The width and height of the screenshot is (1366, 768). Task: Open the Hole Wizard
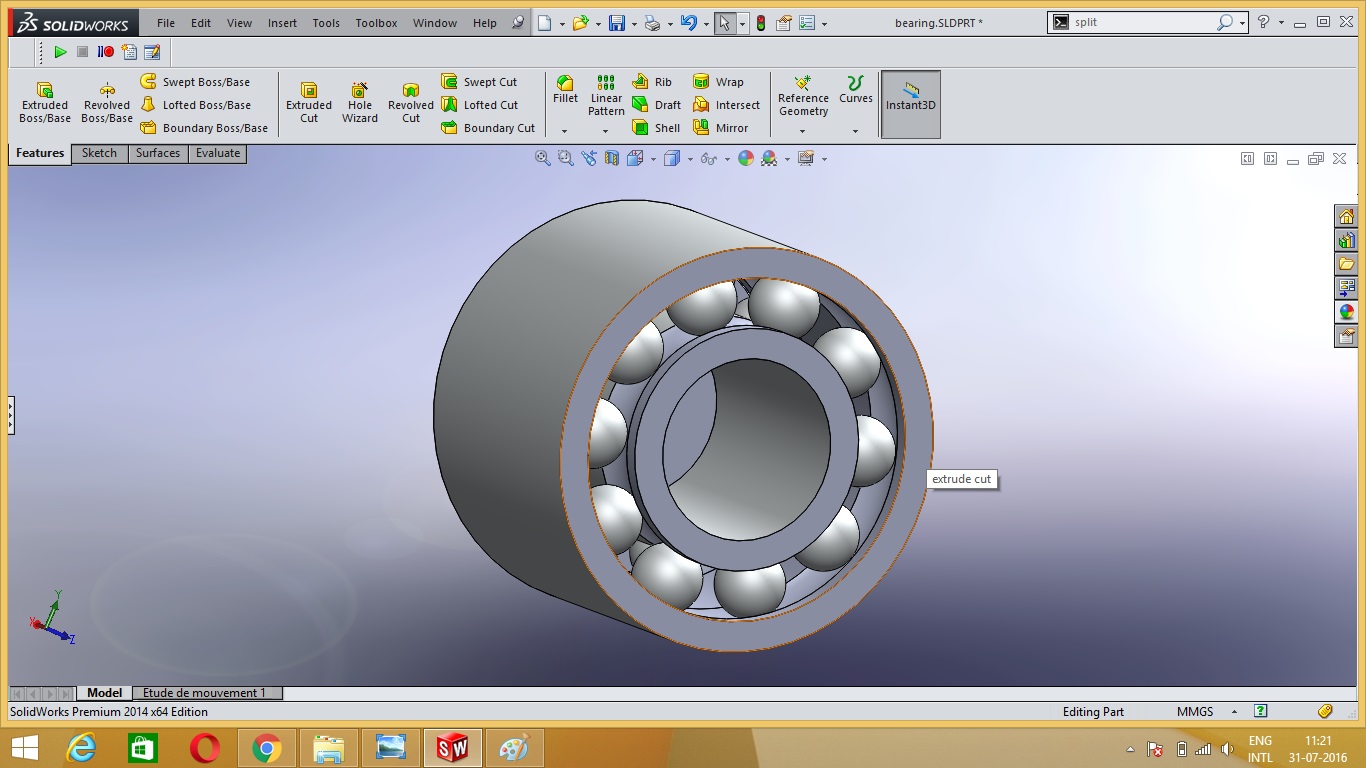pyautogui.click(x=360, y=104)
